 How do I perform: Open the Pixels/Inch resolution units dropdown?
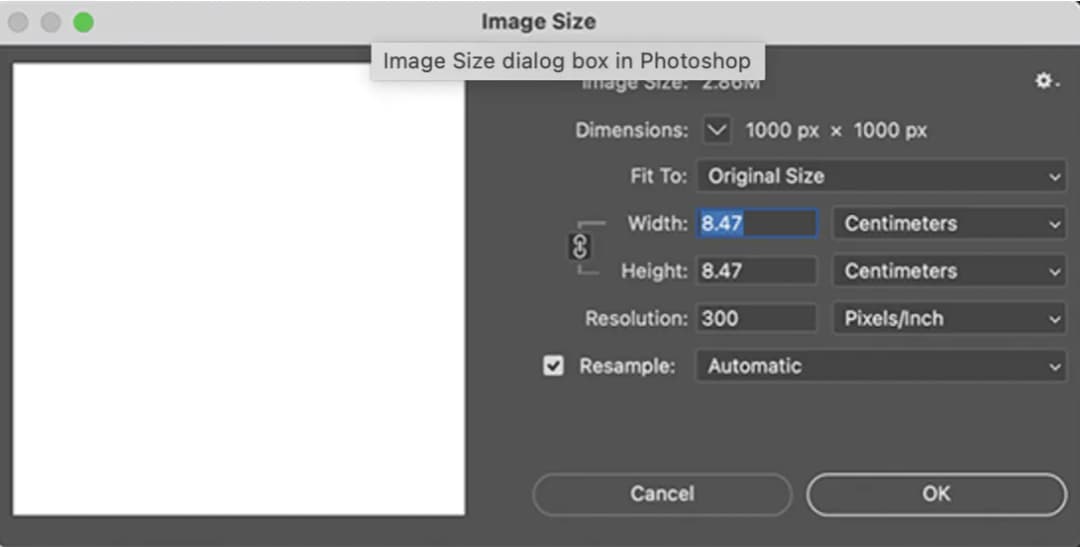(x=949, y=318)
